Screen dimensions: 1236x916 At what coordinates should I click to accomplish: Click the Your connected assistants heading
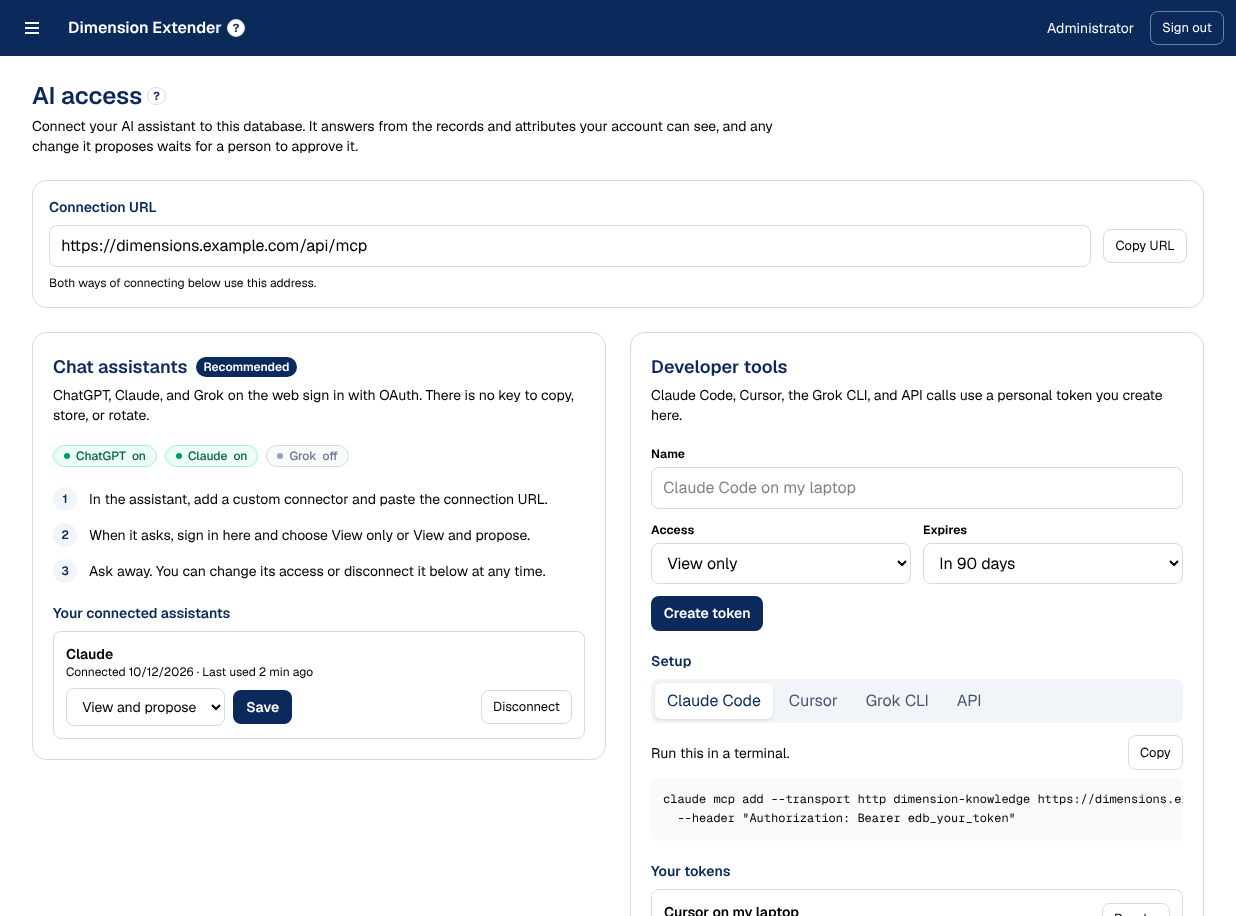coord(142,613)
